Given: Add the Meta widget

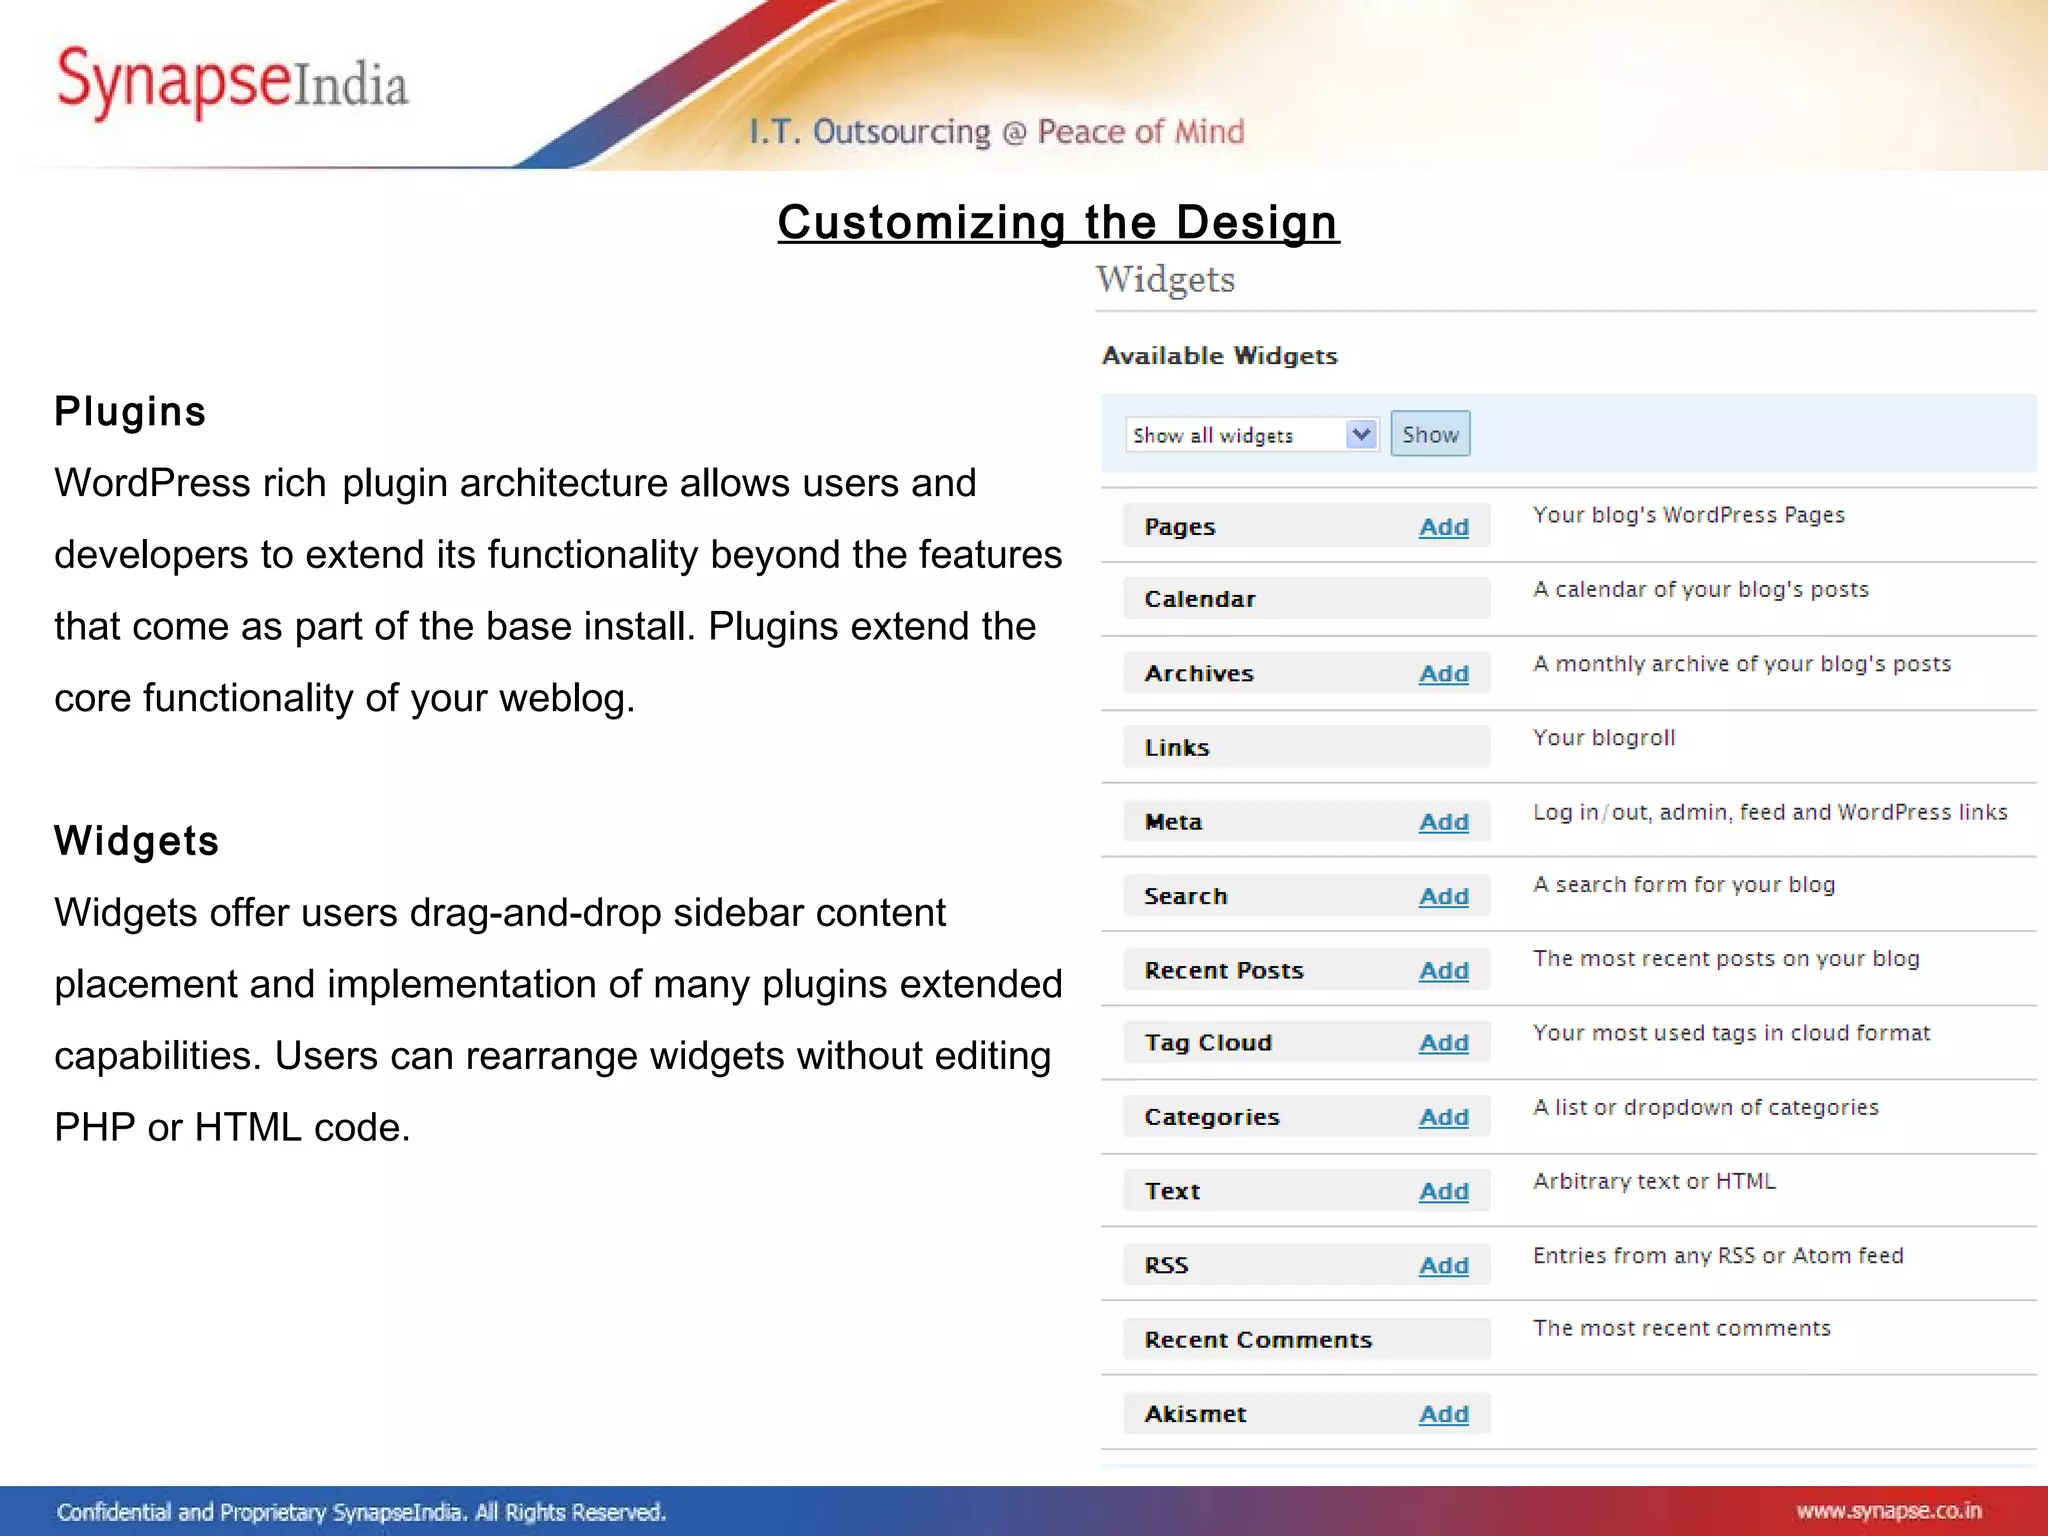Looking at the screenshot, I should click(1444, 822).
